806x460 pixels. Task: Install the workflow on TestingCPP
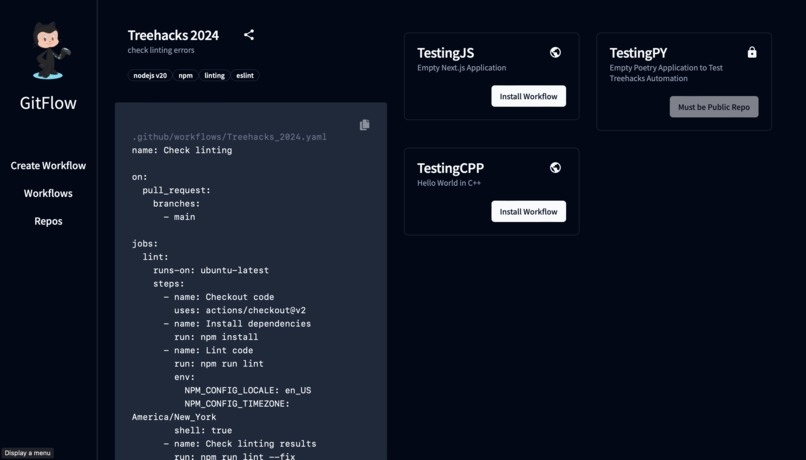[528, 211]
